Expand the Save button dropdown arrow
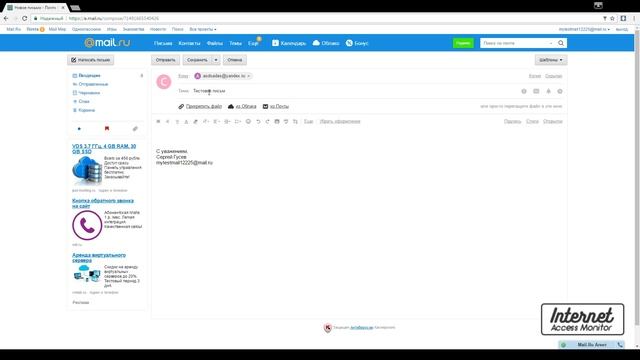Image resolution: width=640 pixels, height=360 pixels. 216,60
